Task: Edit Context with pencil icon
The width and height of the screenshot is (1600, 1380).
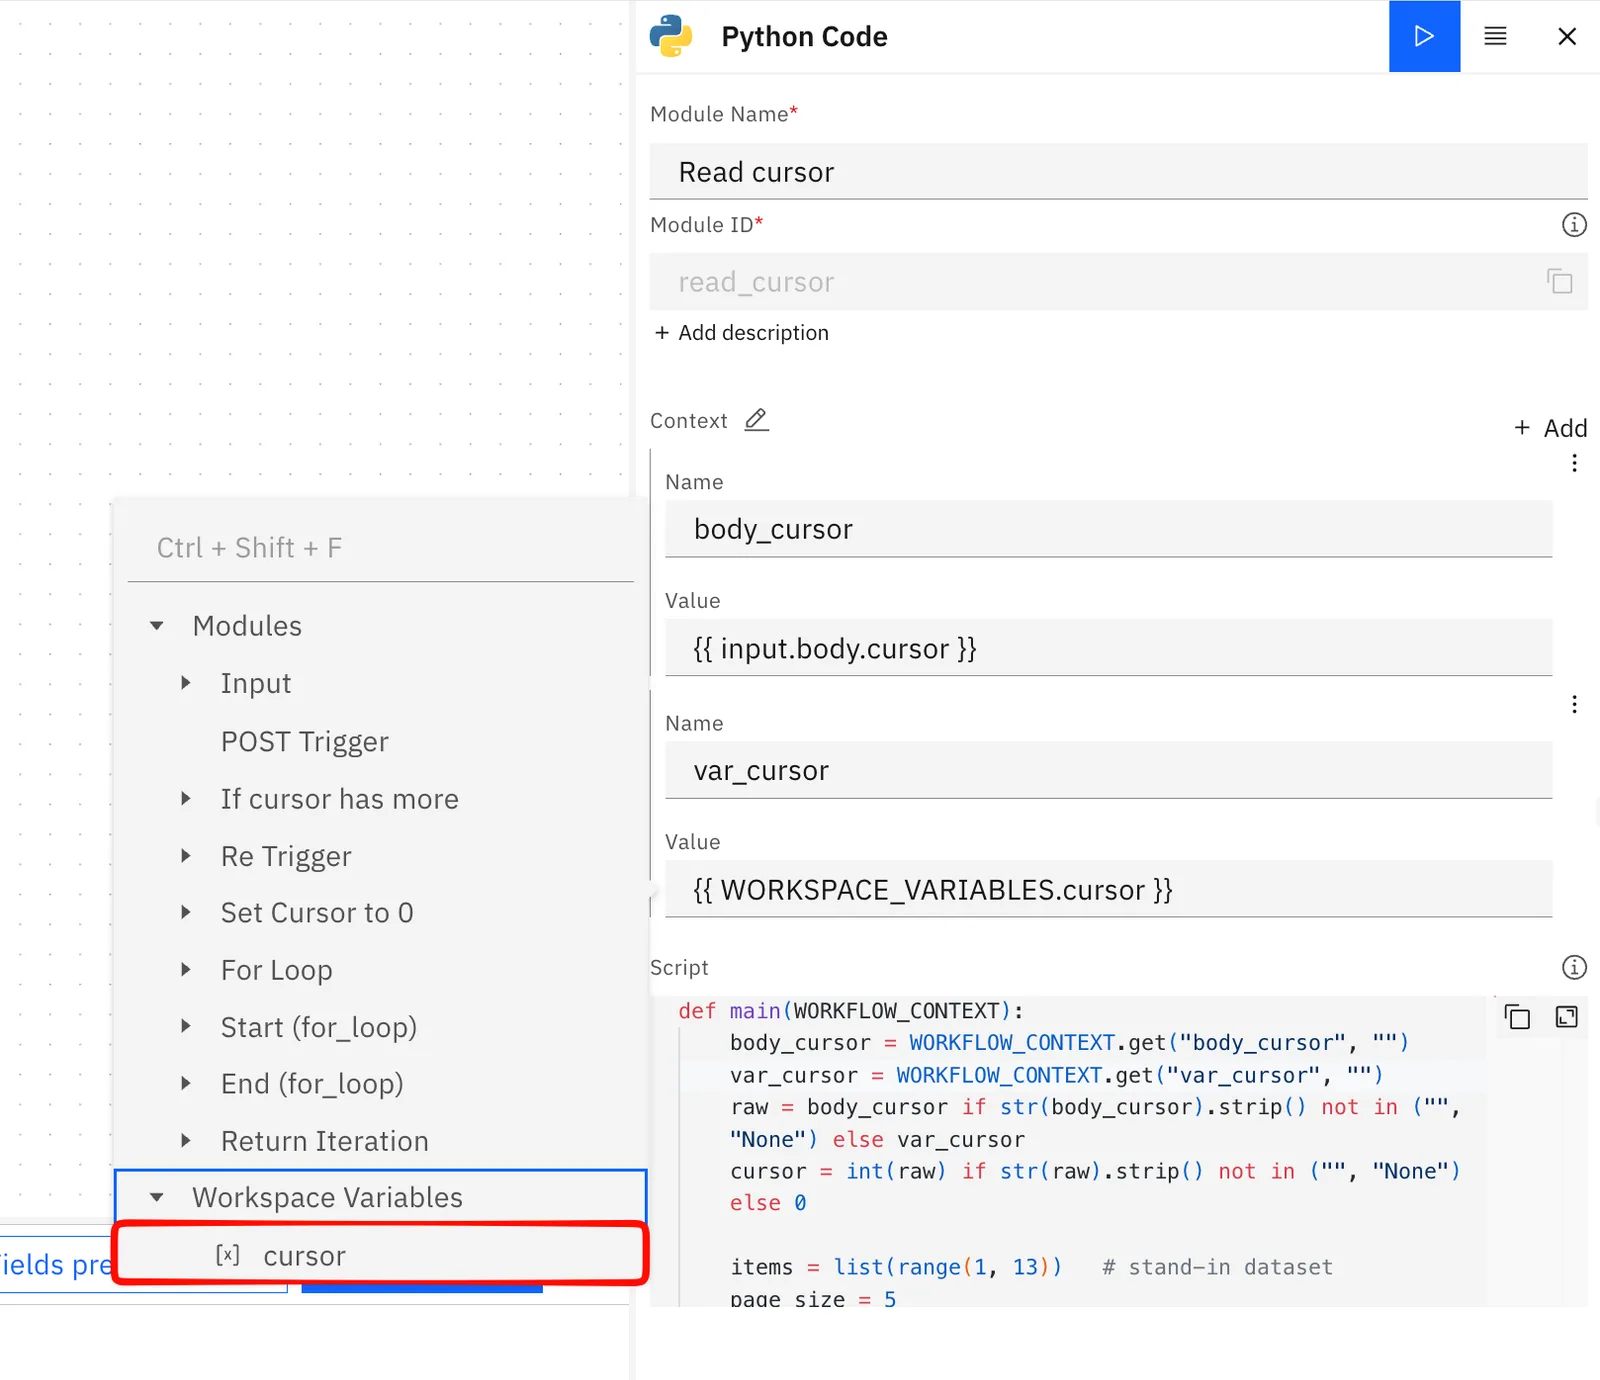Action: 757,420
